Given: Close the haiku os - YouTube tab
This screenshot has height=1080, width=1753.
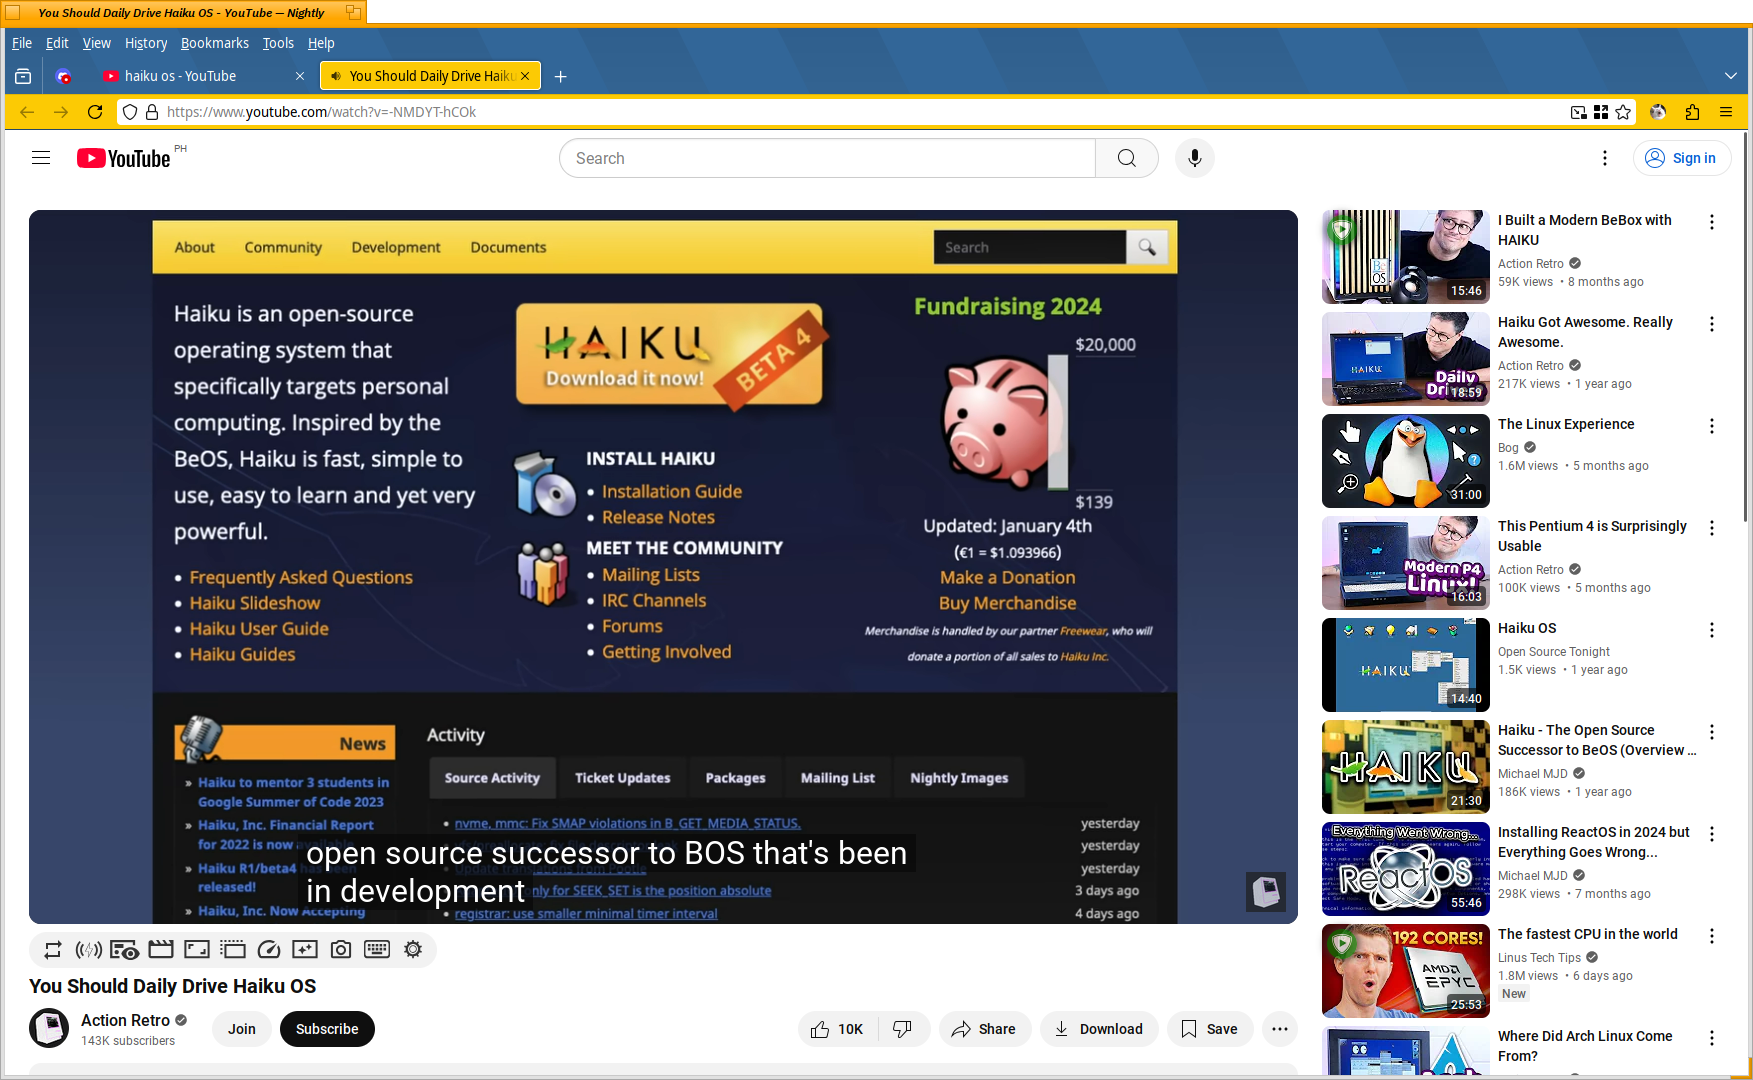Looking at the screenshot, I should pos(300,76).
